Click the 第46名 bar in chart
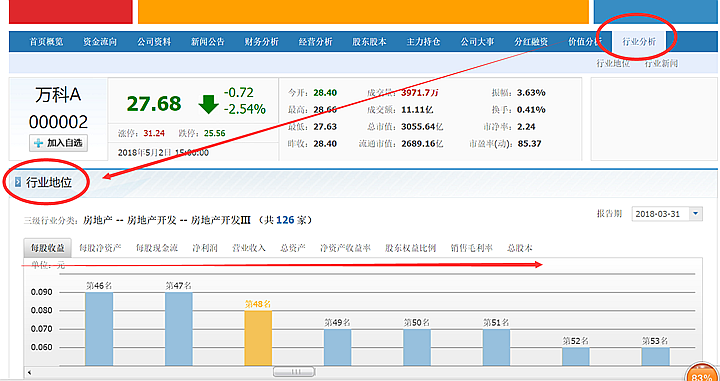 point(99,329)
